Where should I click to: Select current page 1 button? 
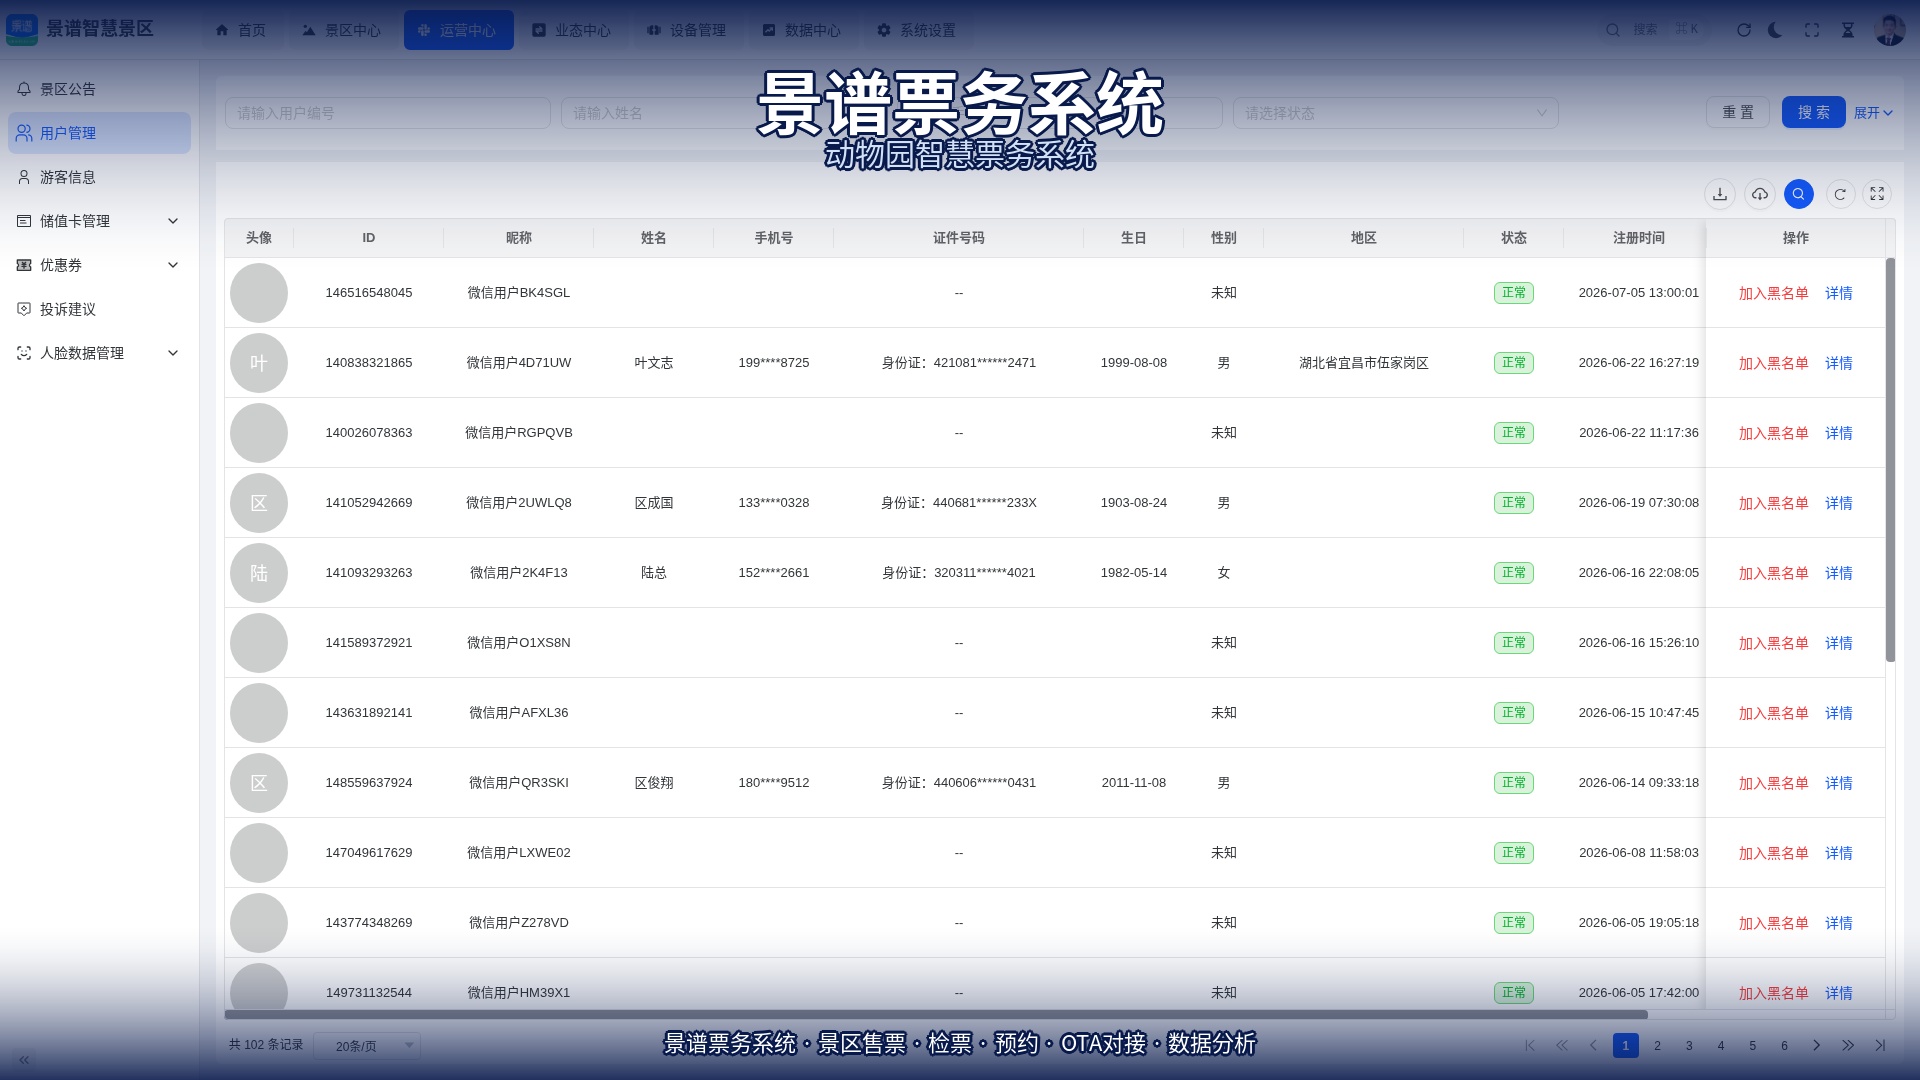[1625, 1046]
